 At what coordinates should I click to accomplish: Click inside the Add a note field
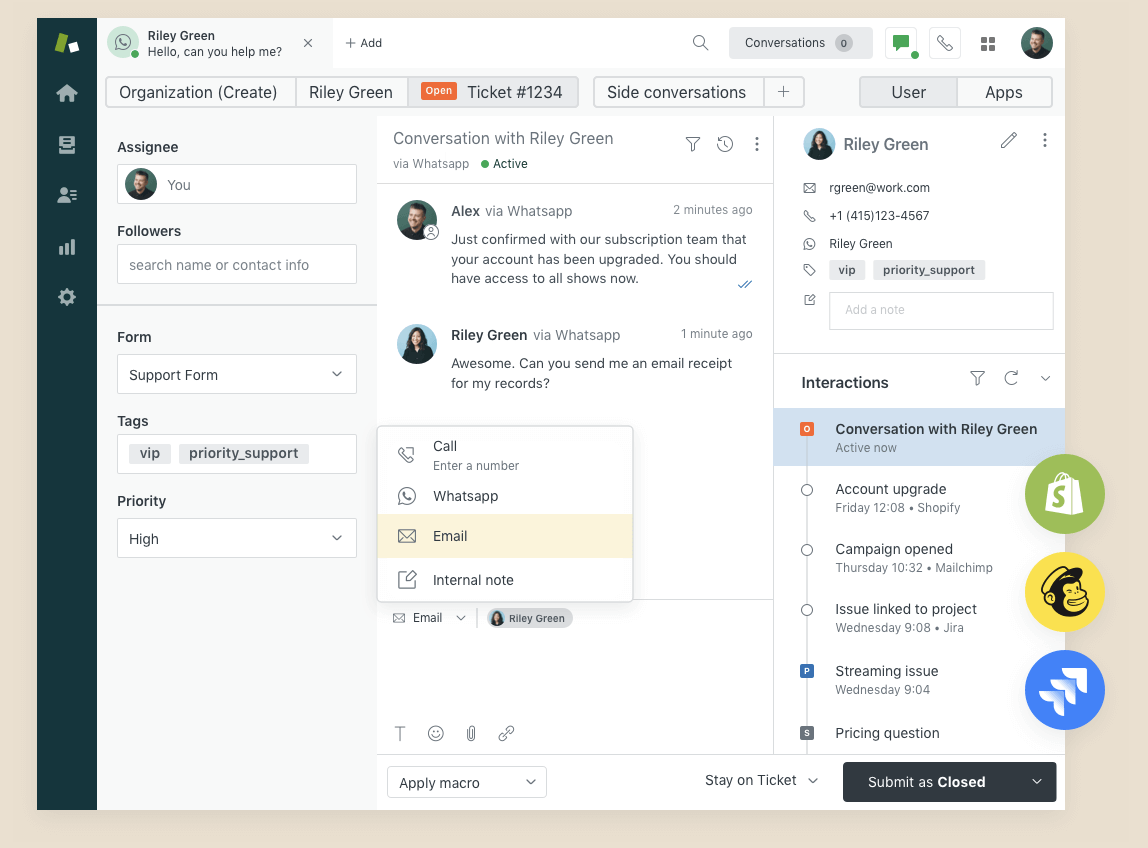point(940,311)
